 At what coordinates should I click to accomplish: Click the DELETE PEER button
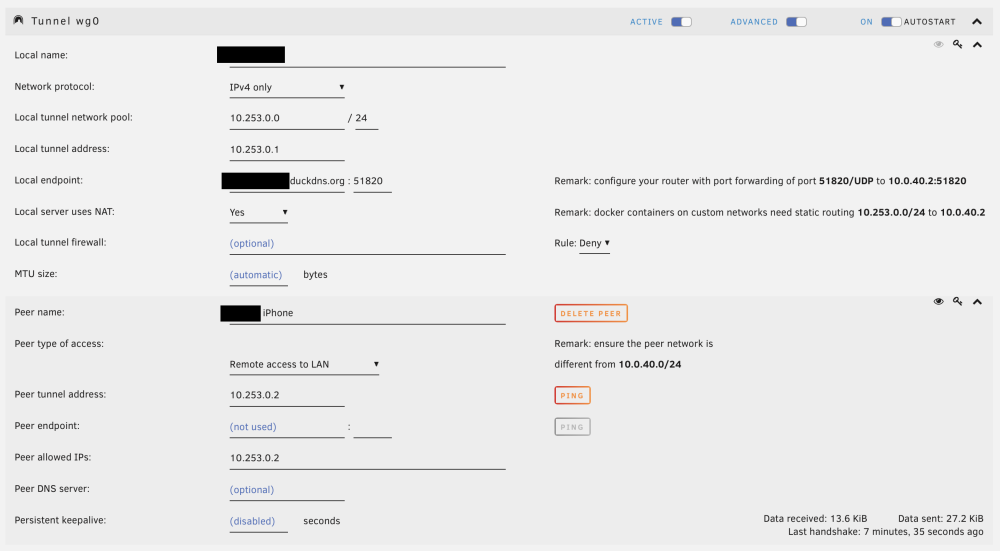pyautogui.click(x=591, y=313)
